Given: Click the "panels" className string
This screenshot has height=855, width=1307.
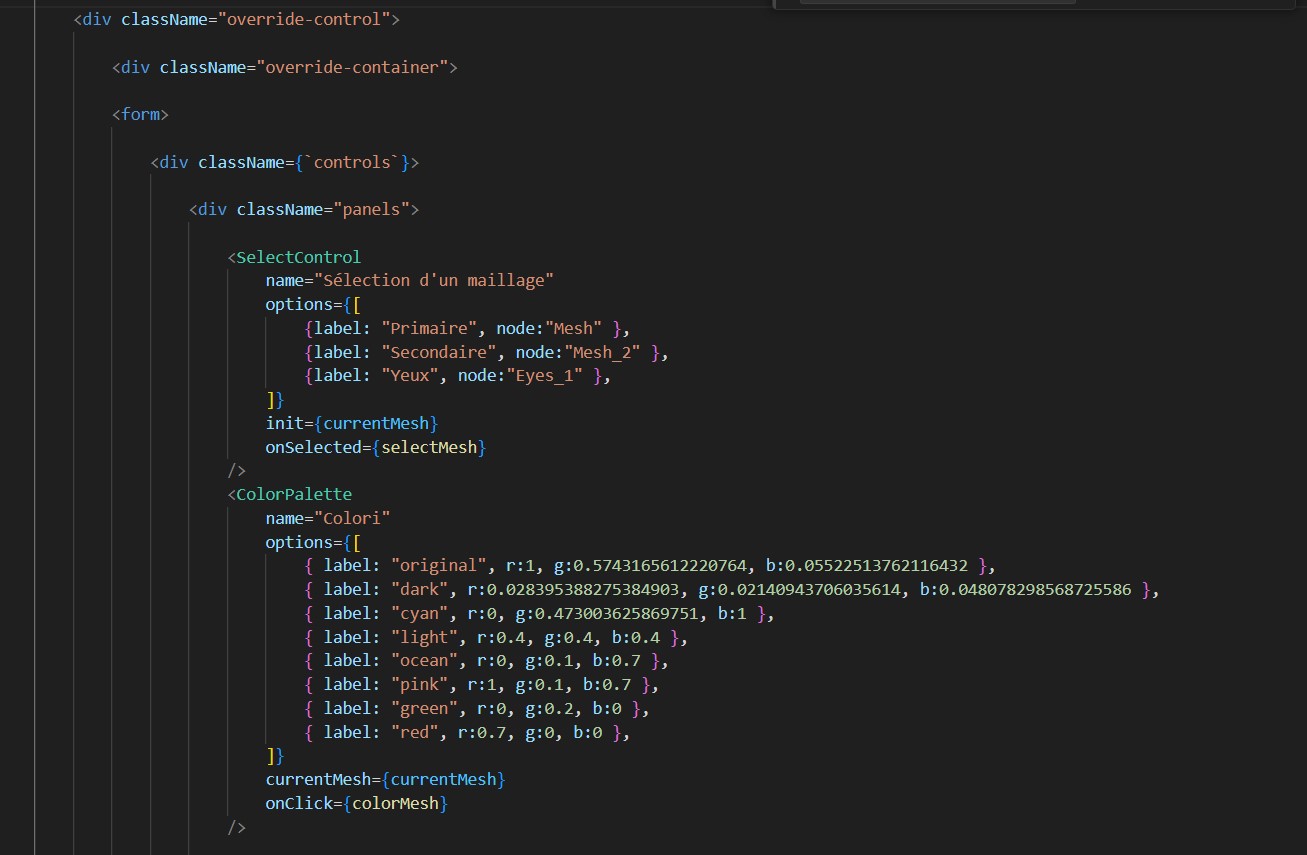Looking at the screenshot, I should pos(372,209).
